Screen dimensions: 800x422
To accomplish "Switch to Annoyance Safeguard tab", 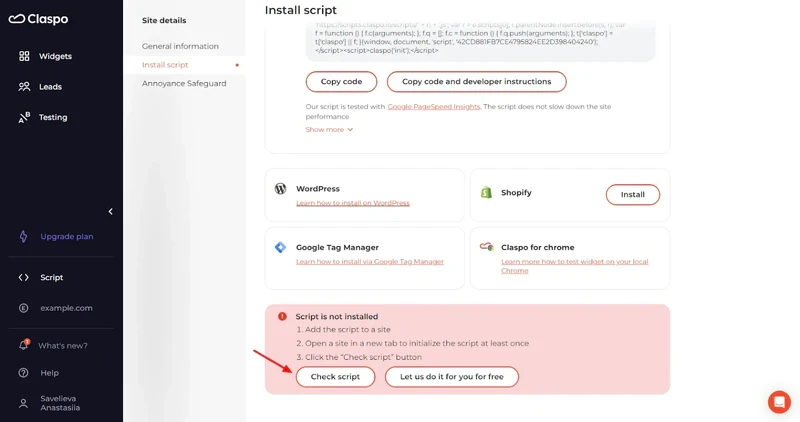I will 184,83.
